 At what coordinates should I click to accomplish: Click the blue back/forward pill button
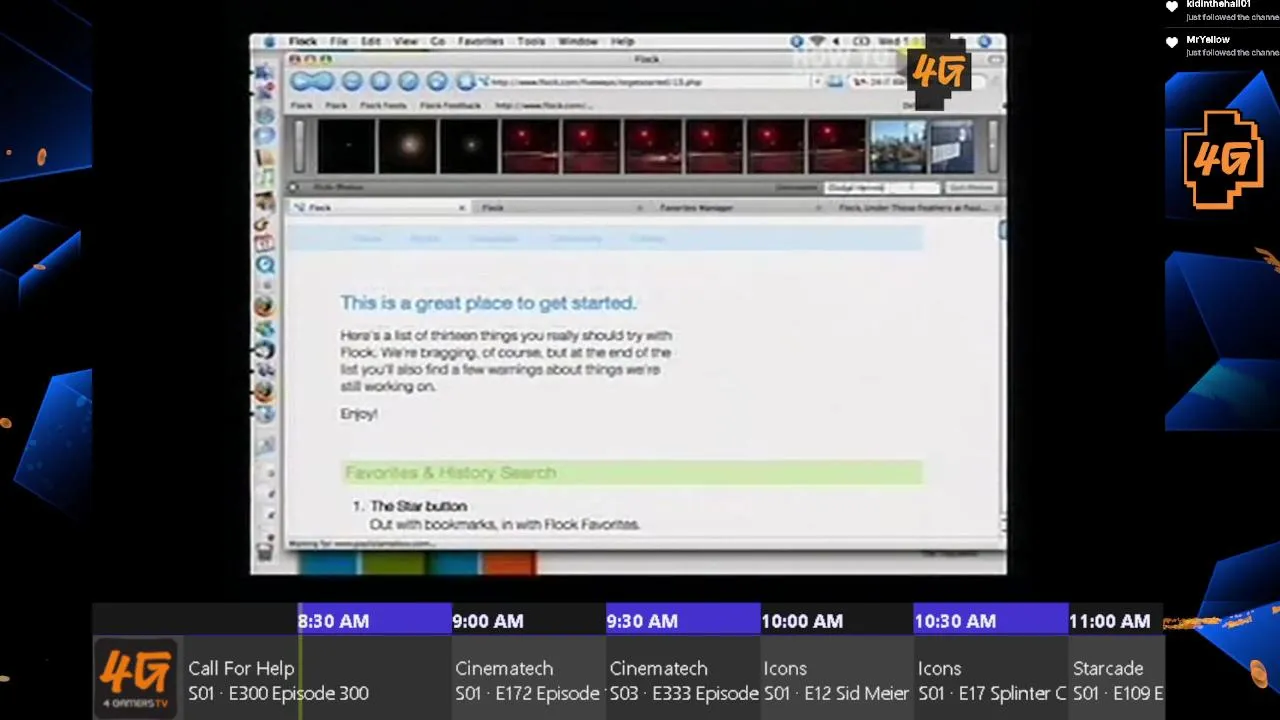point(312,82)
